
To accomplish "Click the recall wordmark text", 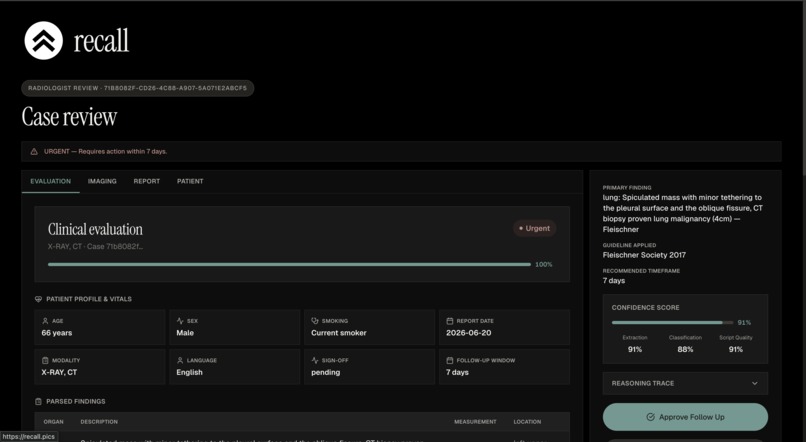I will coord(101,41).
